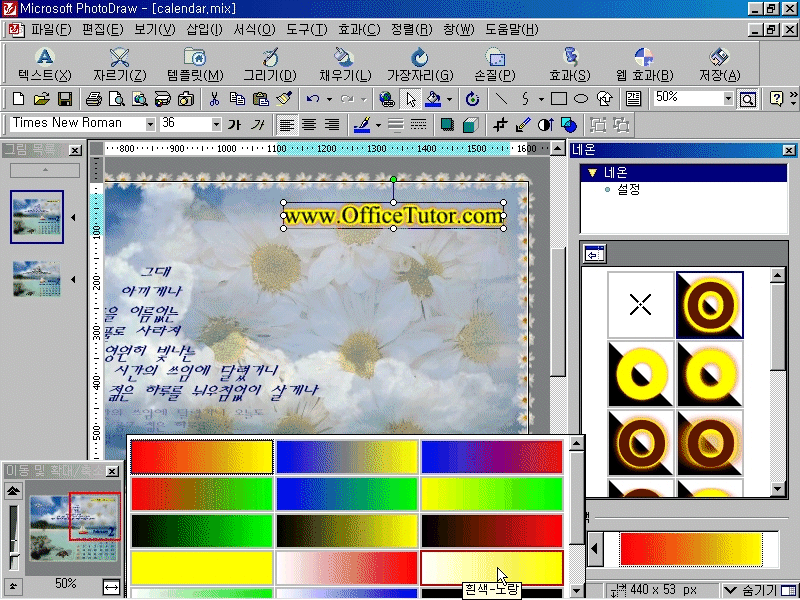The image size is (800, 600).
Task: Click the Paste clipboard icon
Action: (x=260, y=98)
